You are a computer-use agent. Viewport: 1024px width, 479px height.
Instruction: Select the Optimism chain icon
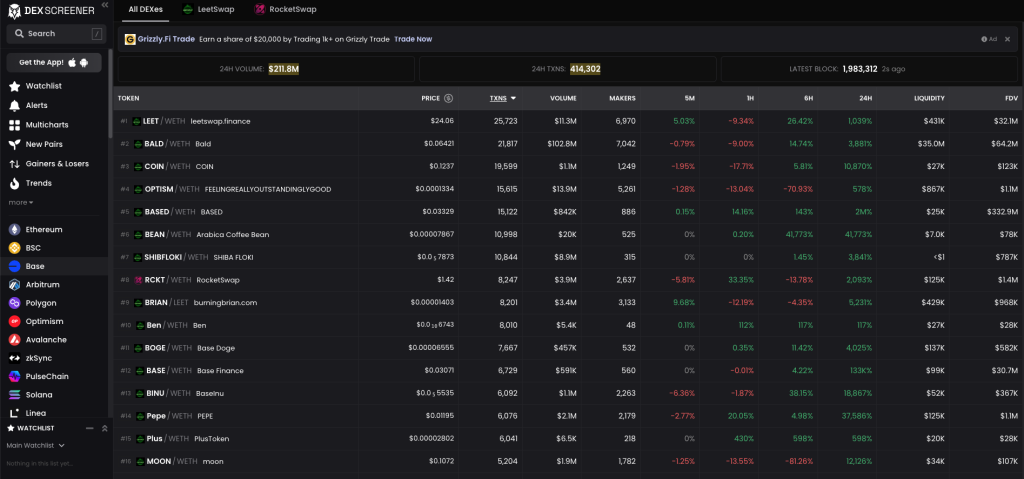tap(14, 322)
